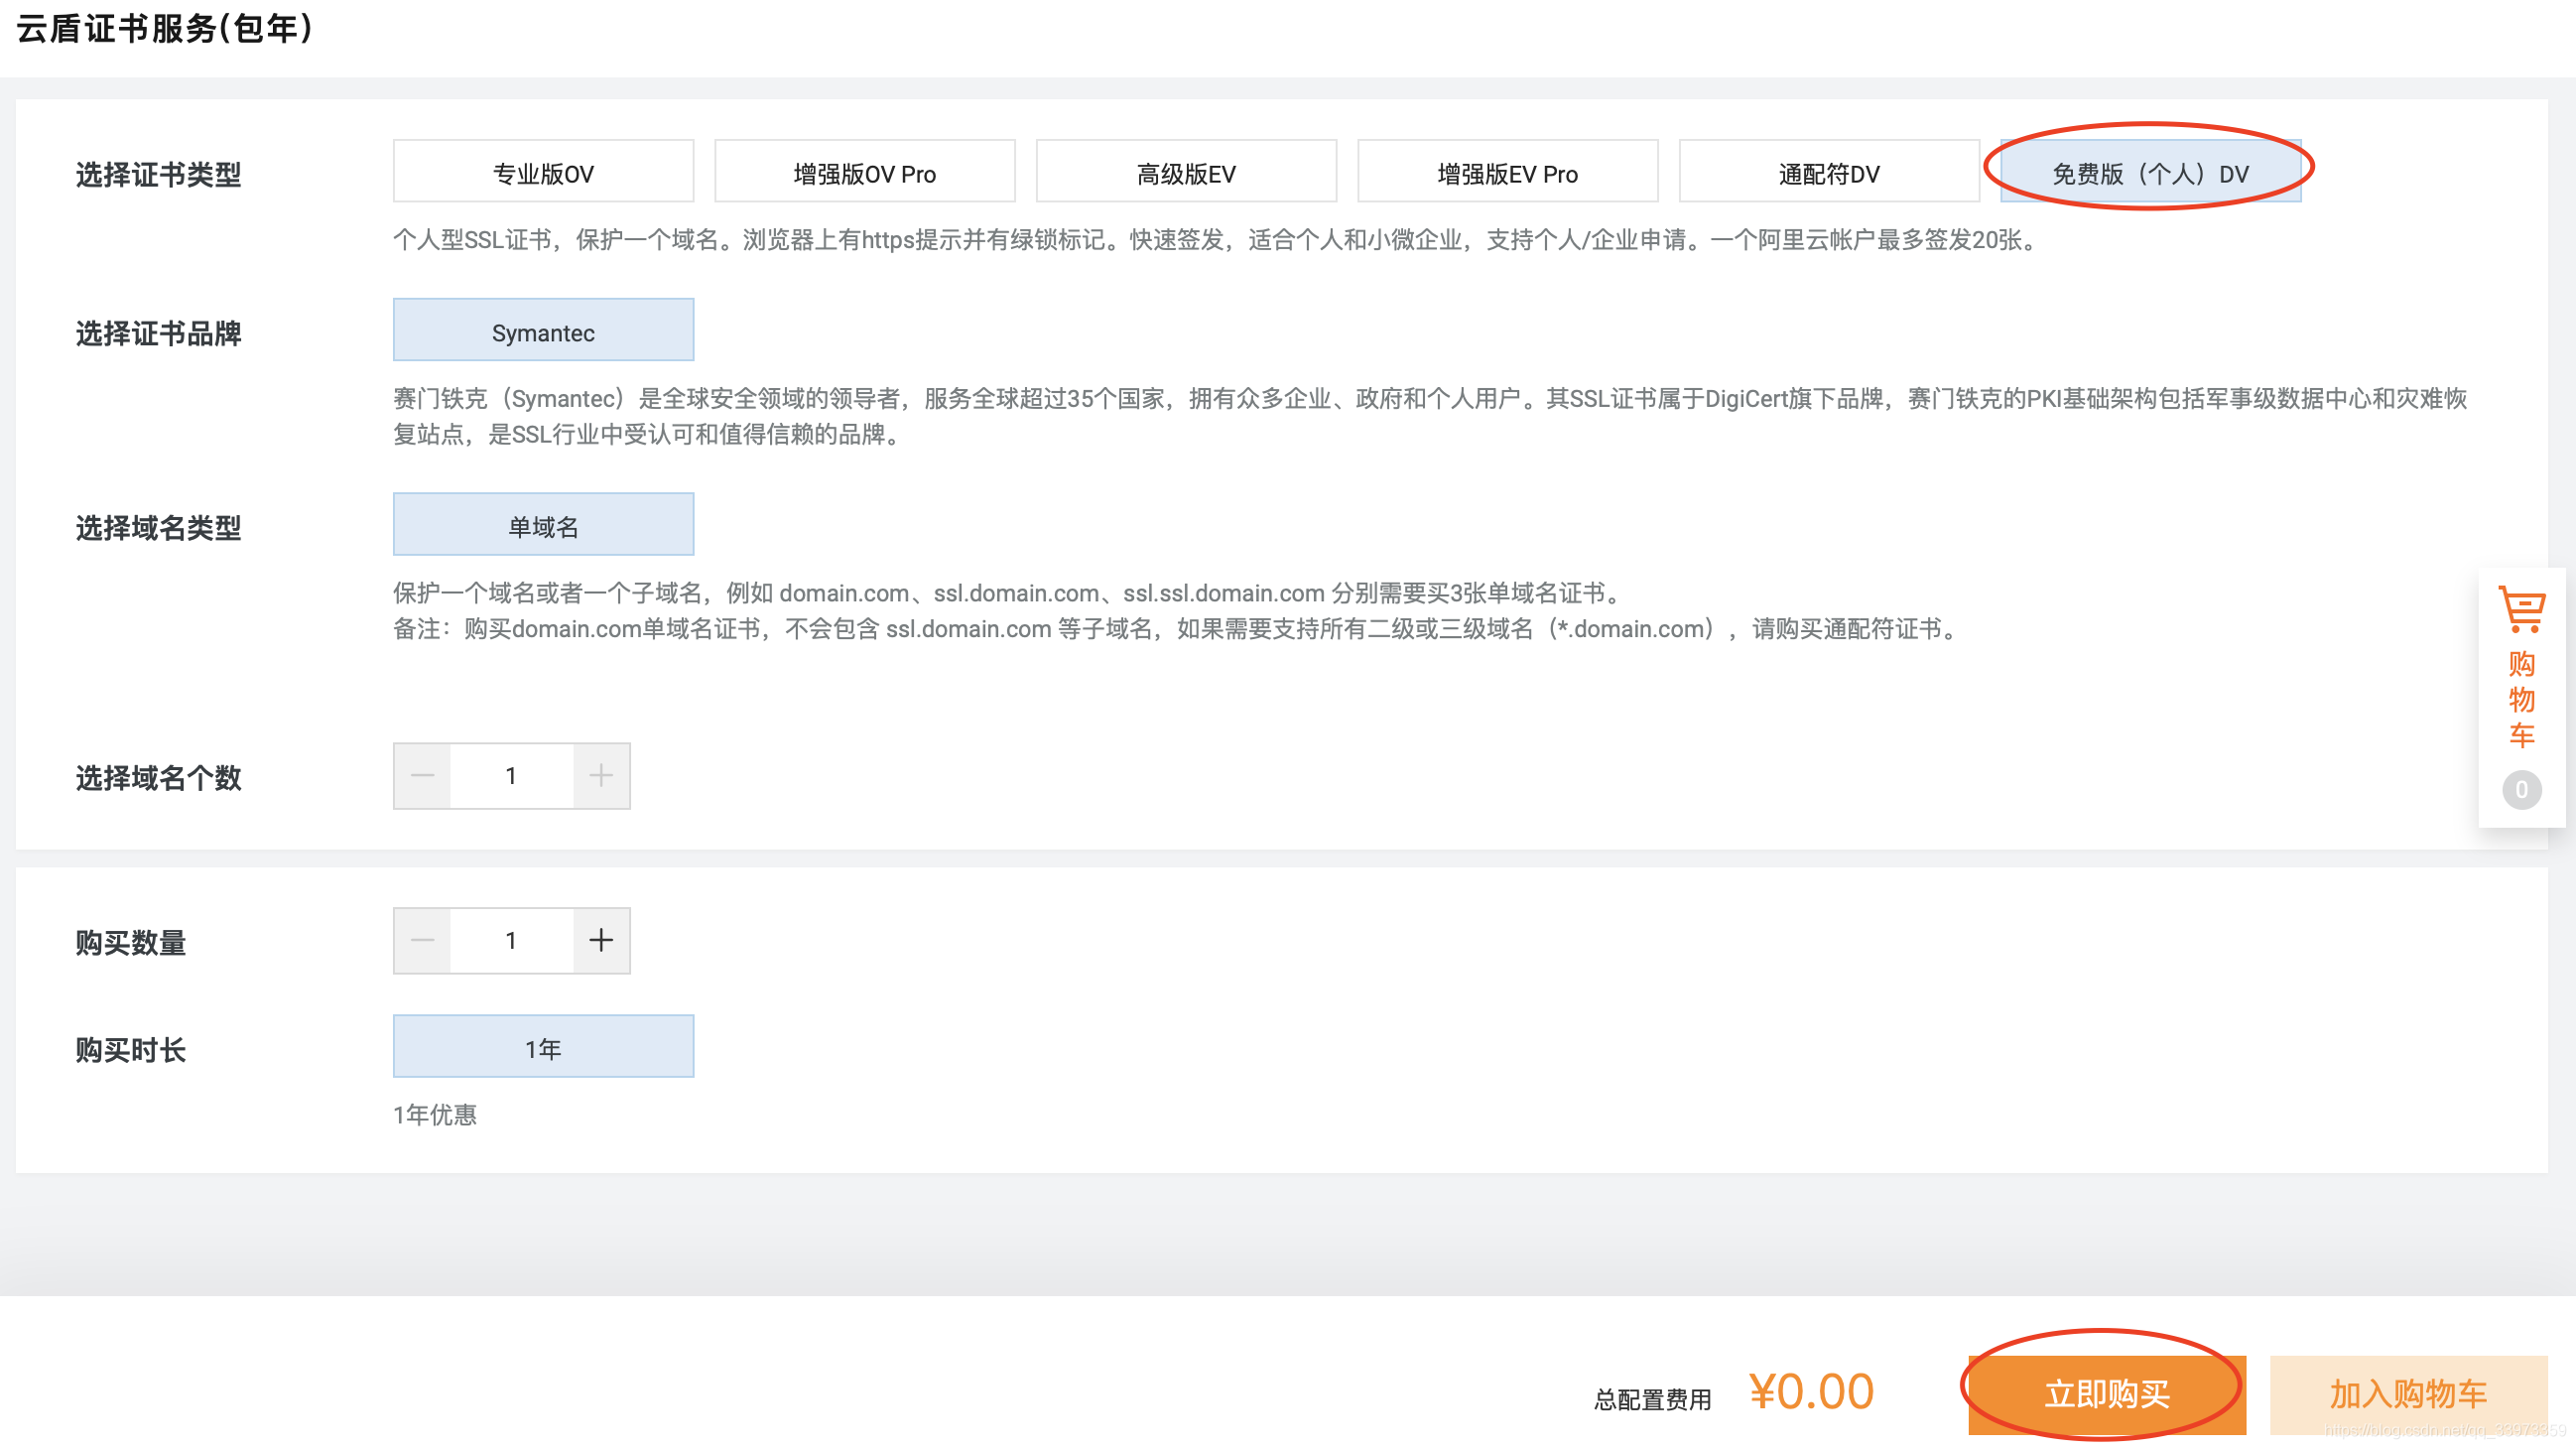This screenshot has height=1449, width=2576.
Task: Select 1年 purchase duration
Action: [543, 1047]
